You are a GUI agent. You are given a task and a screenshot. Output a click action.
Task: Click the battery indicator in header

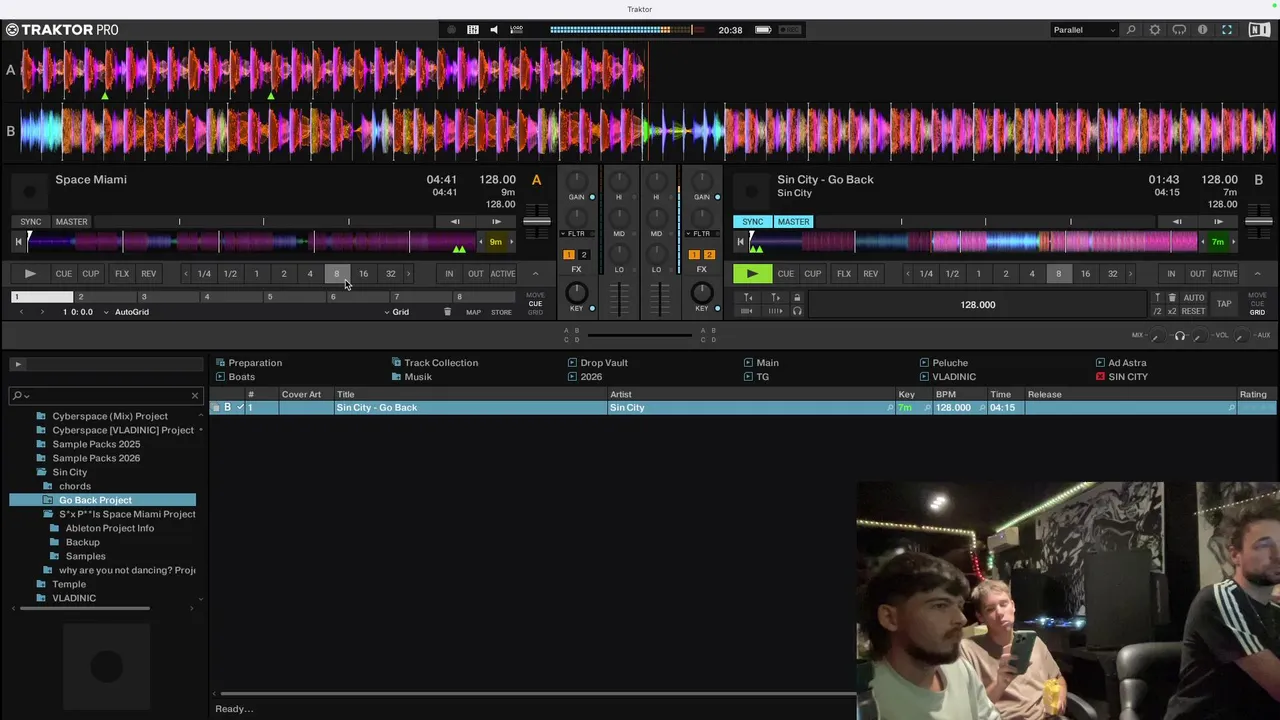(x=763, y=30)
